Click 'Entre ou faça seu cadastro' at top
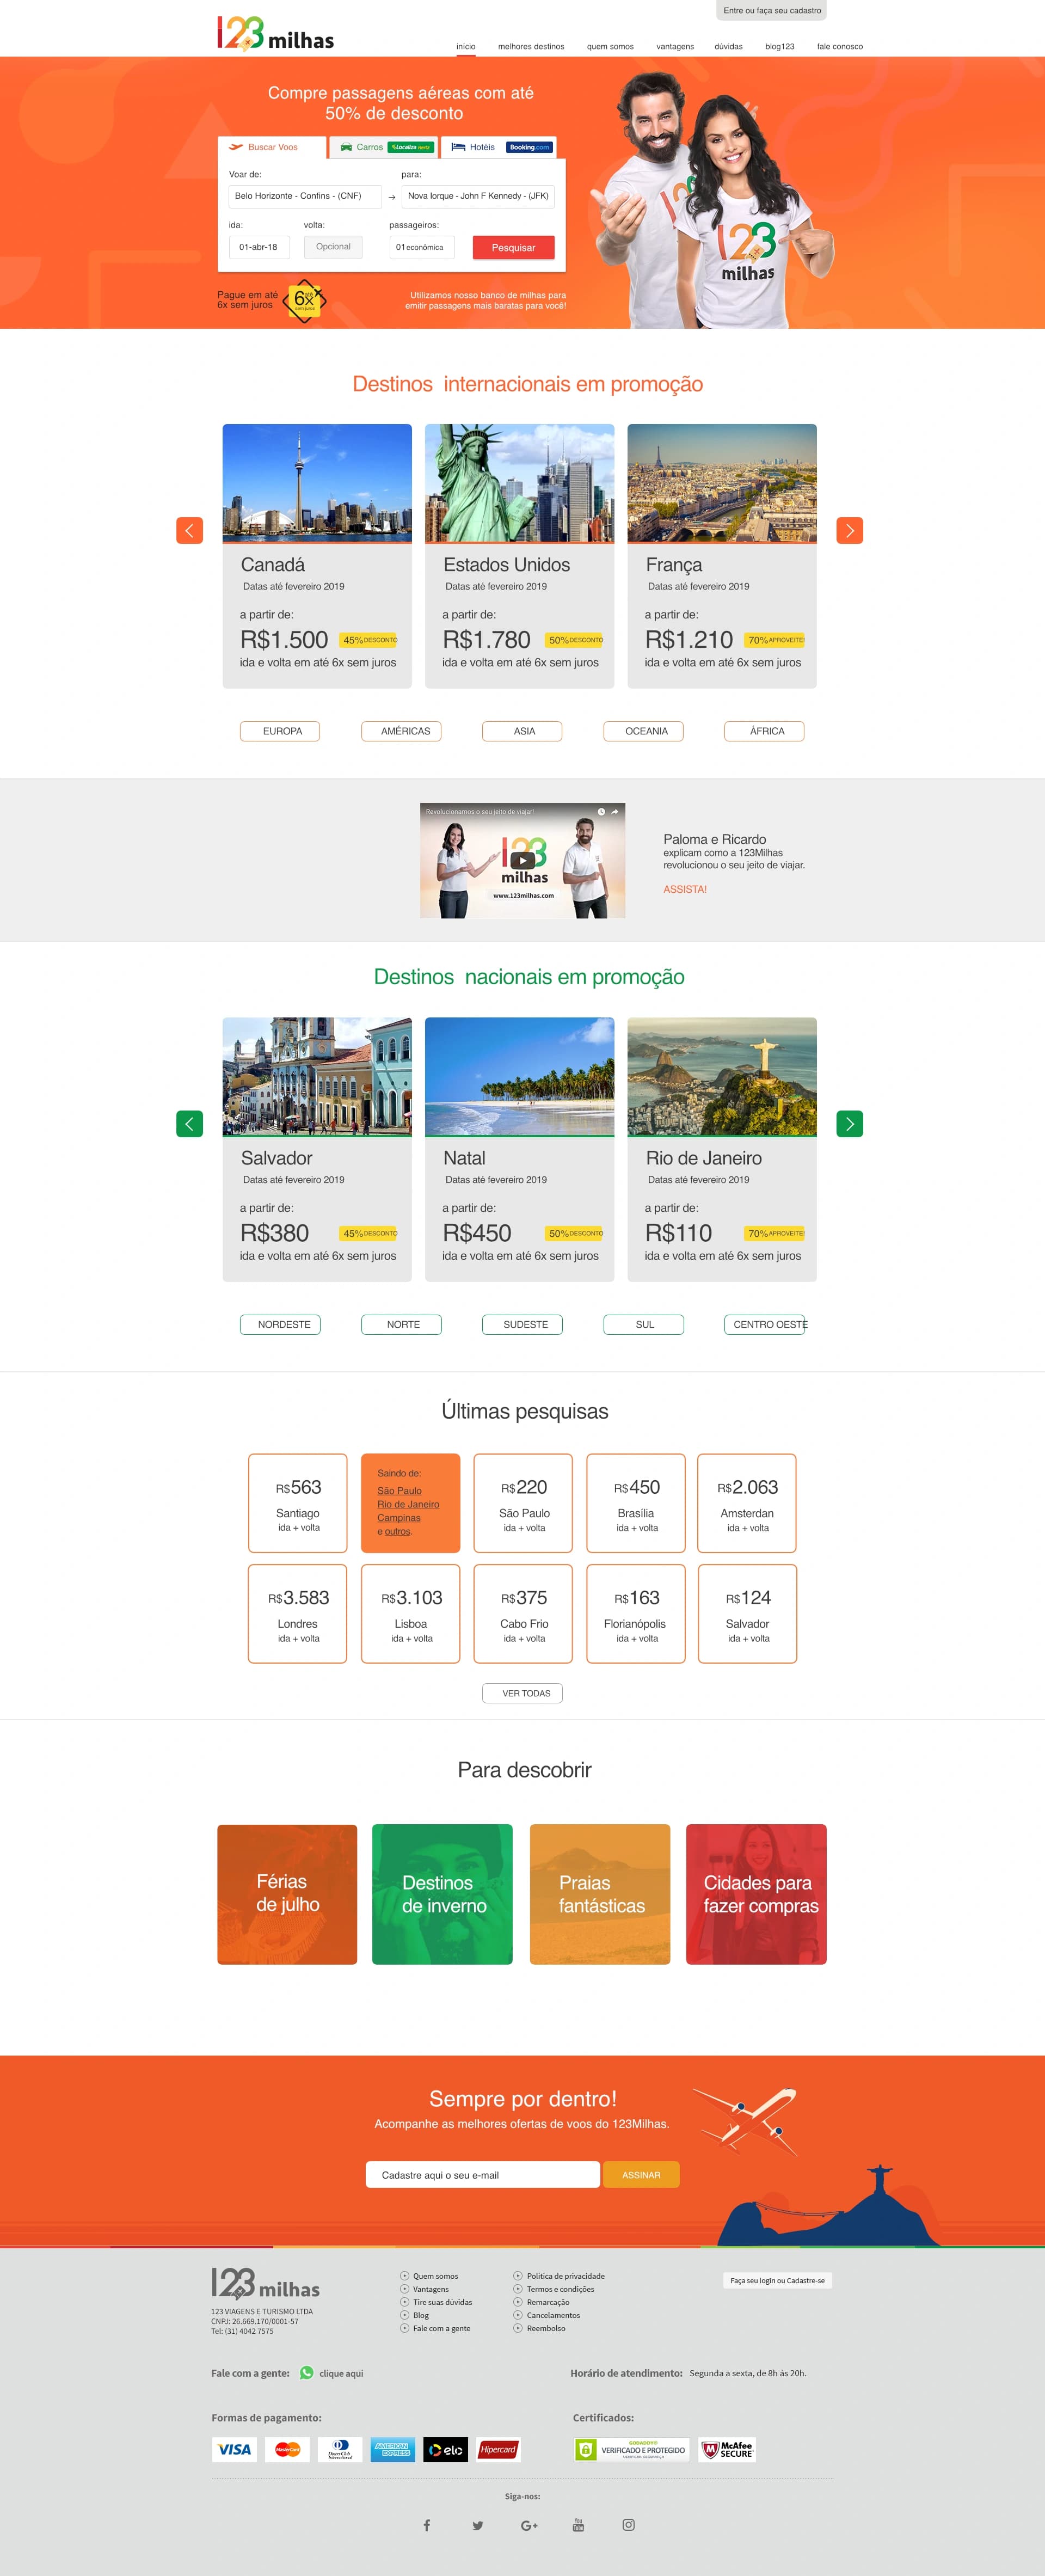1045x2576 pixels. pos(772,11)
